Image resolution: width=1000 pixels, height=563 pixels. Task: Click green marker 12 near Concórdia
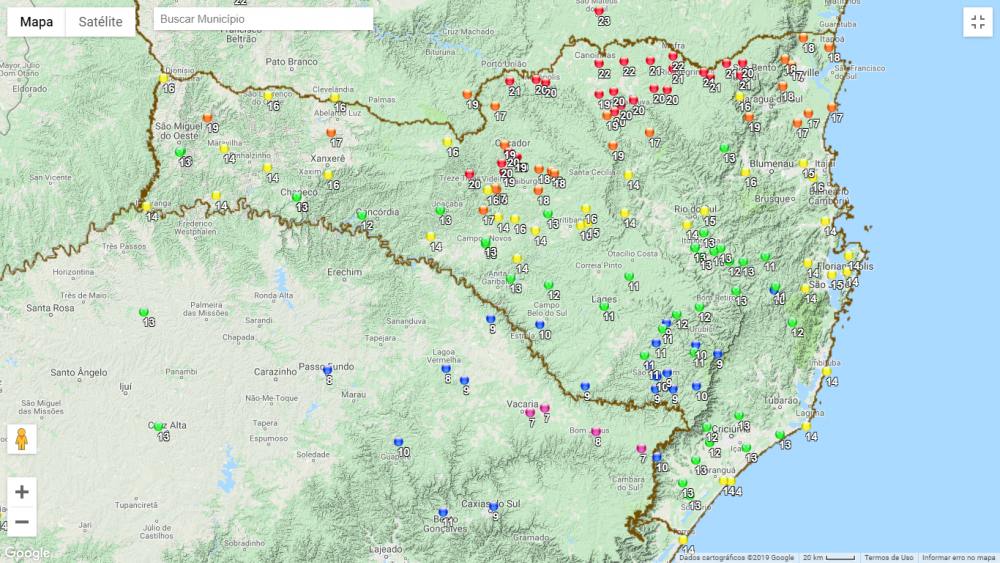point(362,215)
